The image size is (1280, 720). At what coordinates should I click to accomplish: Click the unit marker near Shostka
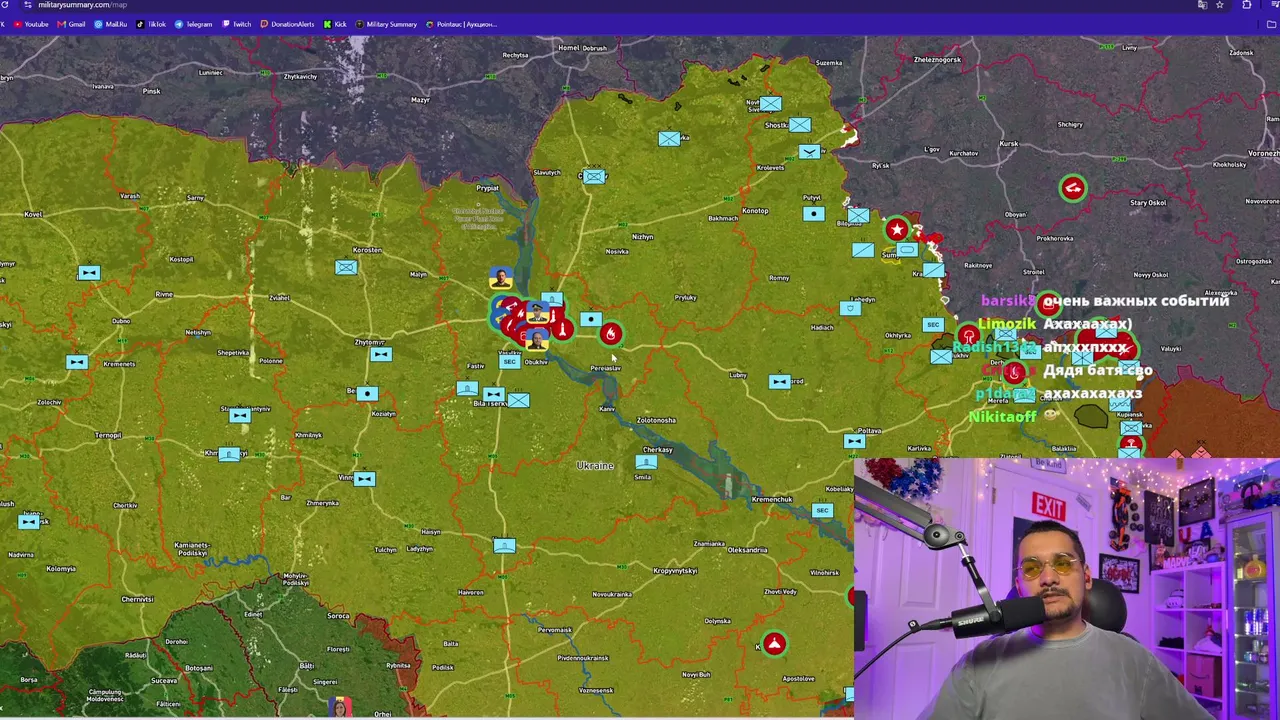coord(799,124)
